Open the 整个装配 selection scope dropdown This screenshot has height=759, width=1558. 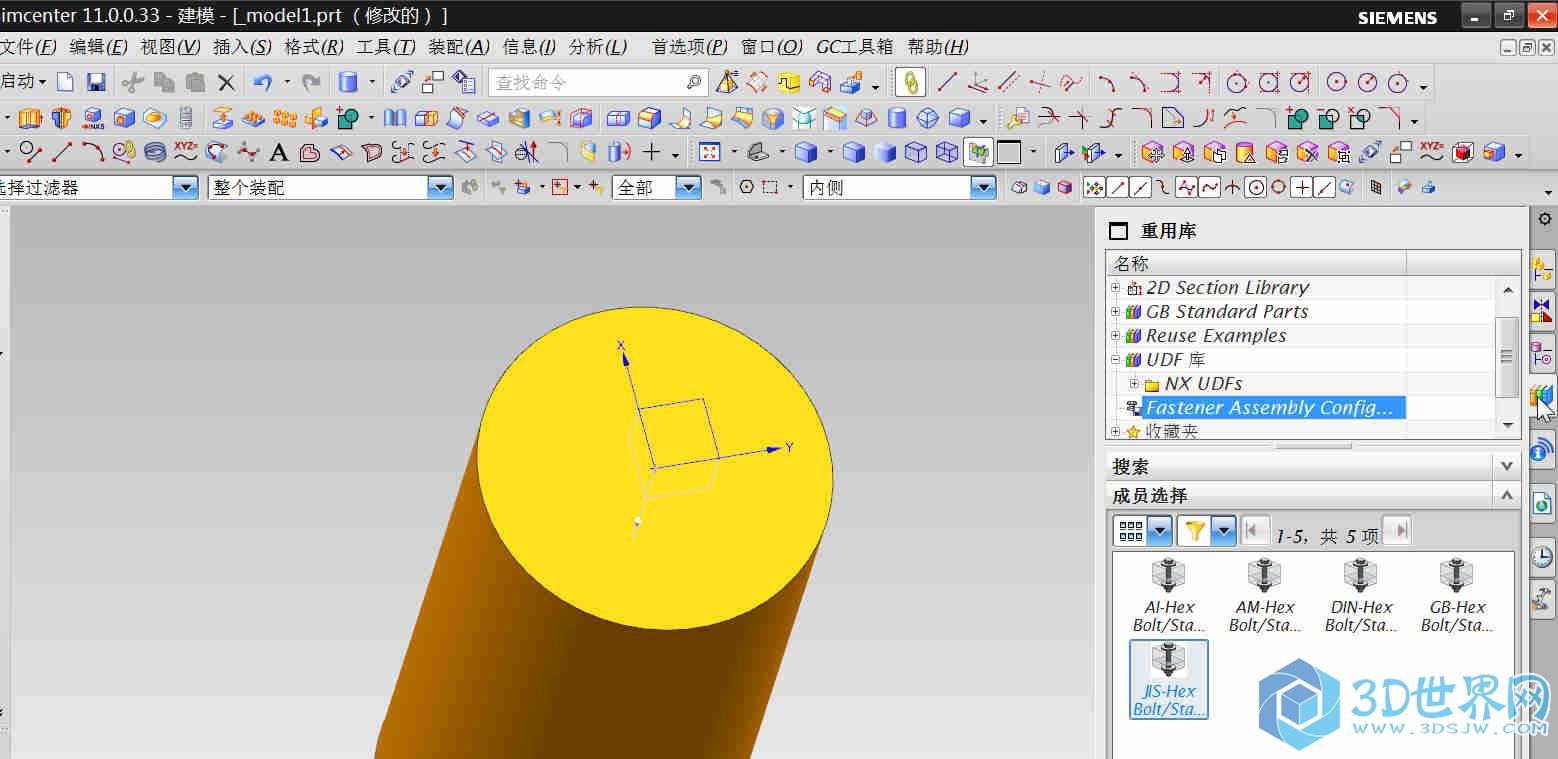[440, 187]
